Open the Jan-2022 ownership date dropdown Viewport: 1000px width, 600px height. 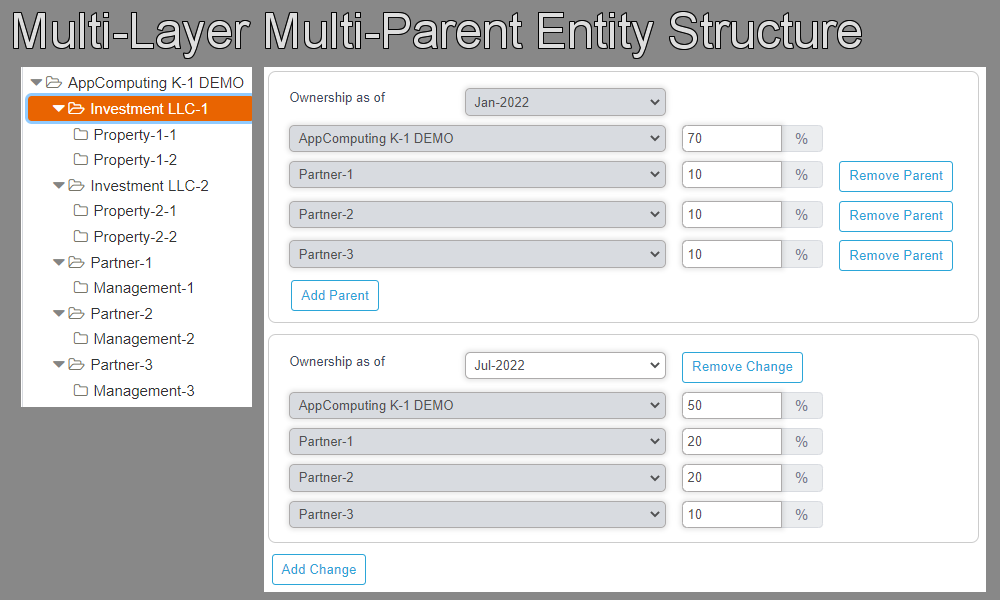coord(565,102)
